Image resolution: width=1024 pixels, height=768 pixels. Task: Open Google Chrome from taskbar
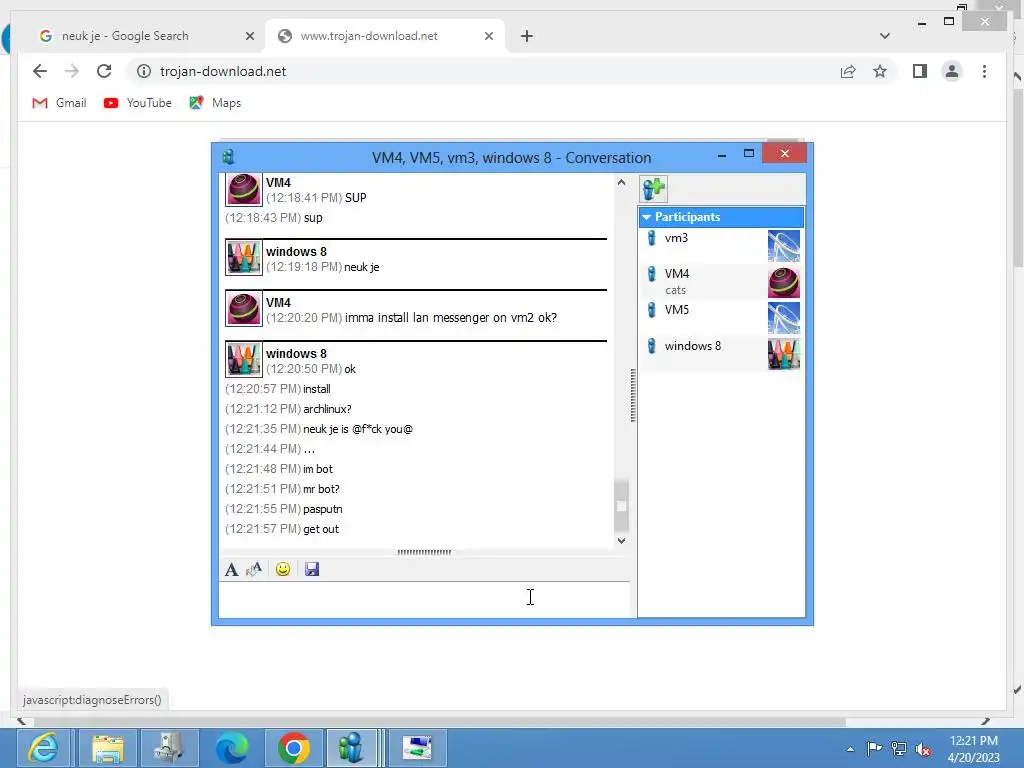tap(294, 748)
